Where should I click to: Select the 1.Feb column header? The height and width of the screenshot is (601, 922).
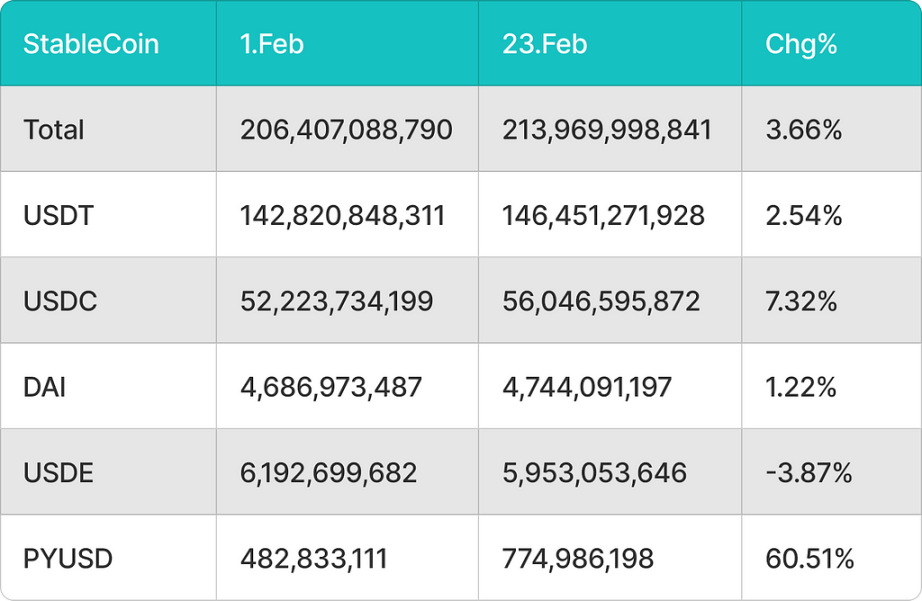[272, 44]
